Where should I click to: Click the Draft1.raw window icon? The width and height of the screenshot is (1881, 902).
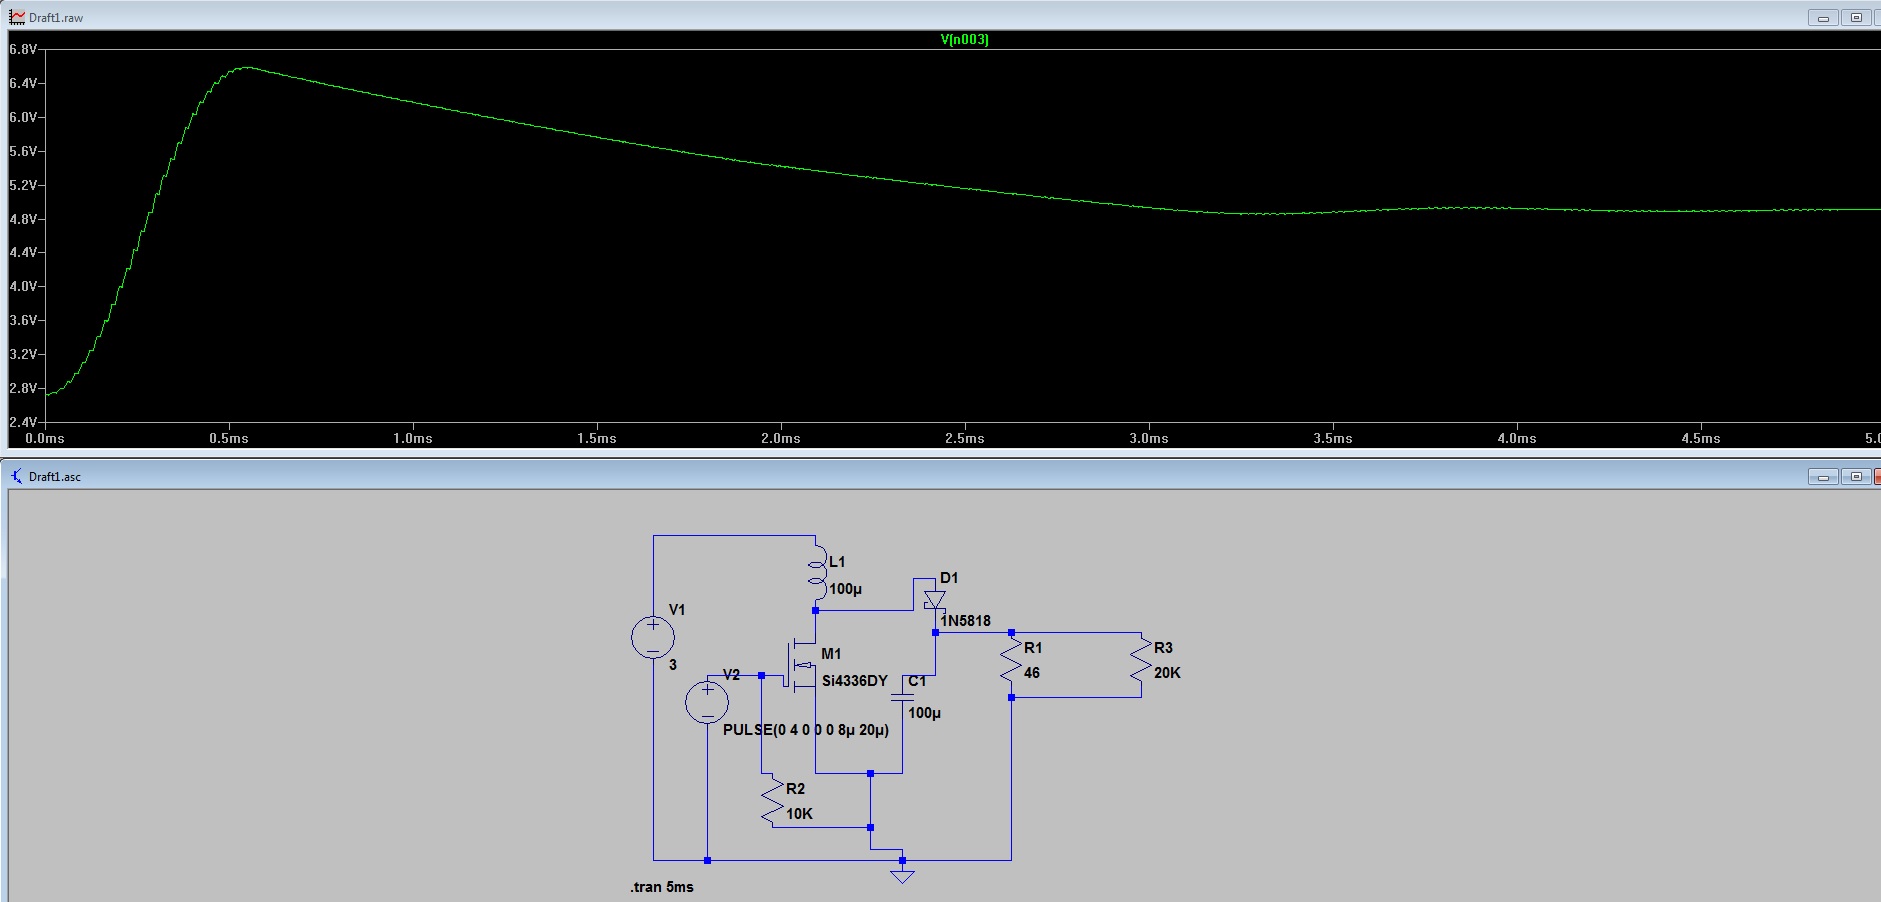(x=17, y=17)
